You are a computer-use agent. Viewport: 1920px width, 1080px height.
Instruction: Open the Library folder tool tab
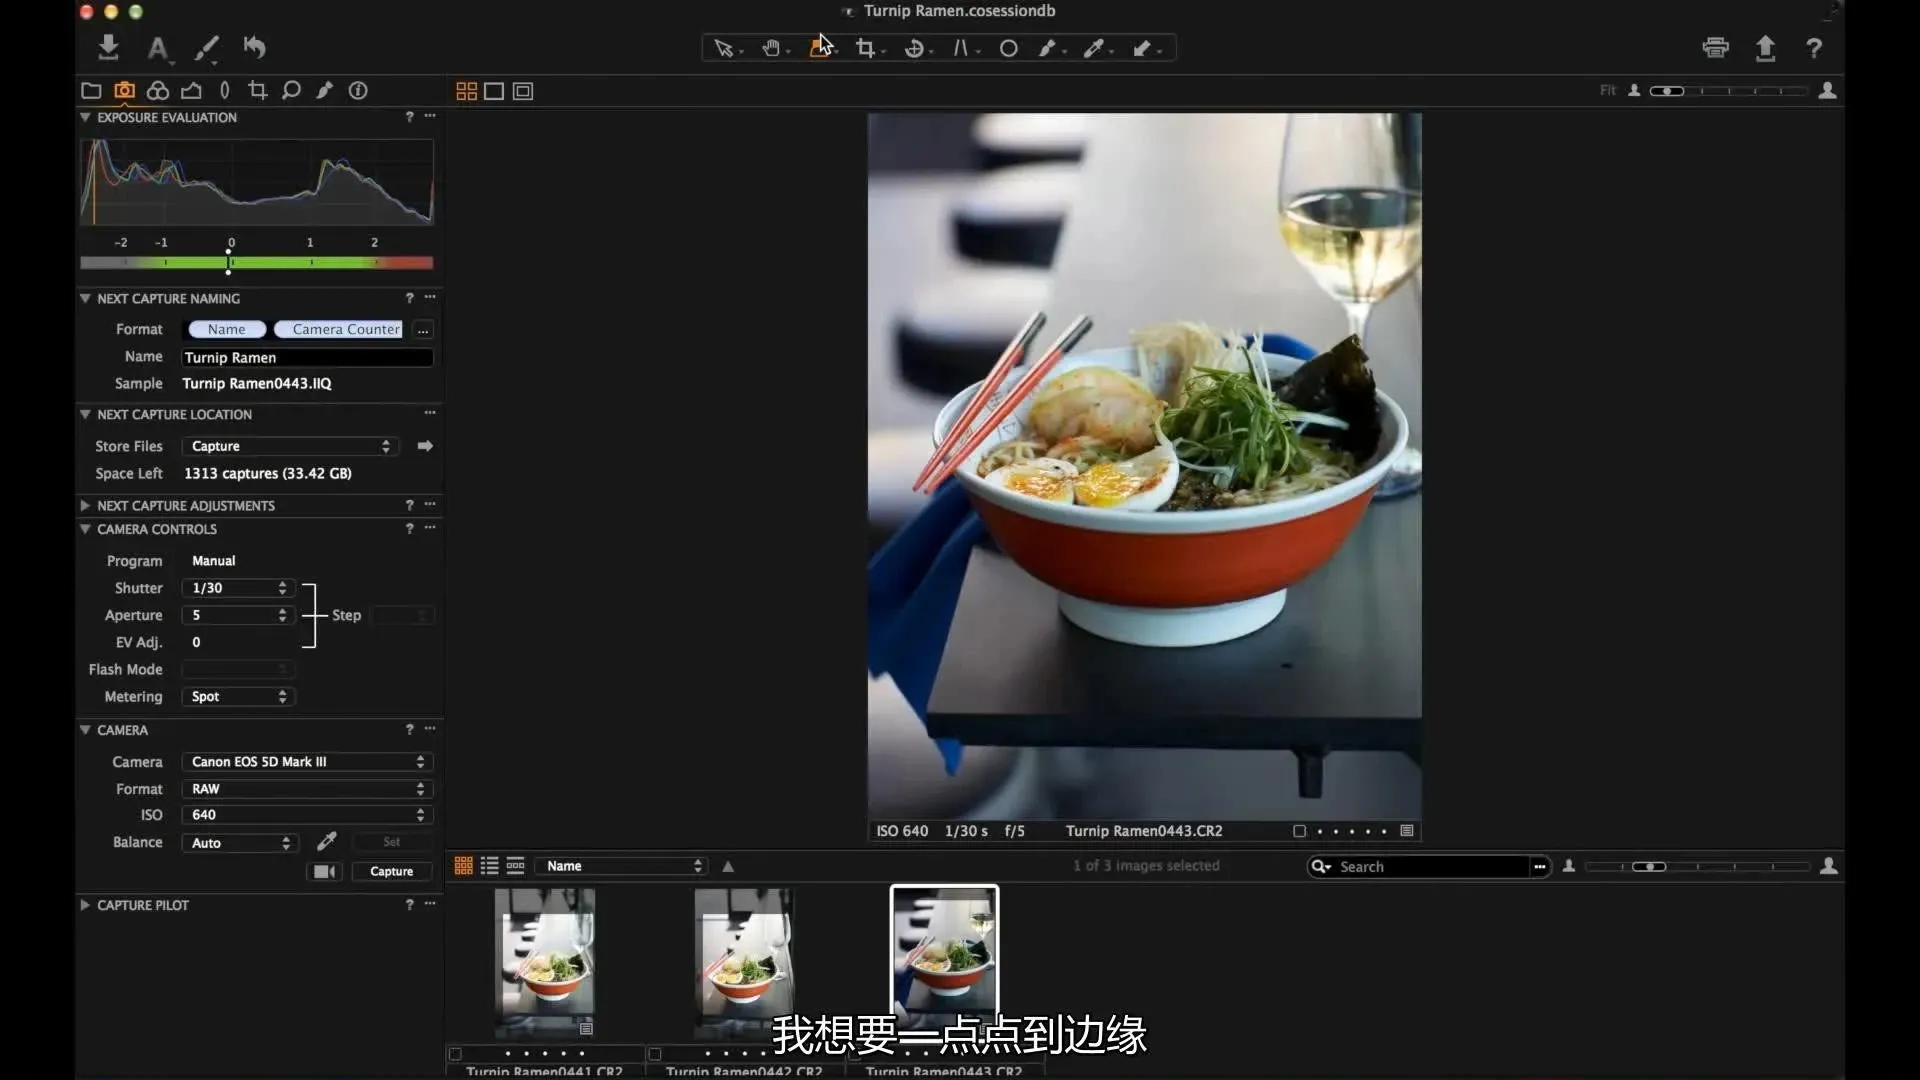(x=91, y=91)
